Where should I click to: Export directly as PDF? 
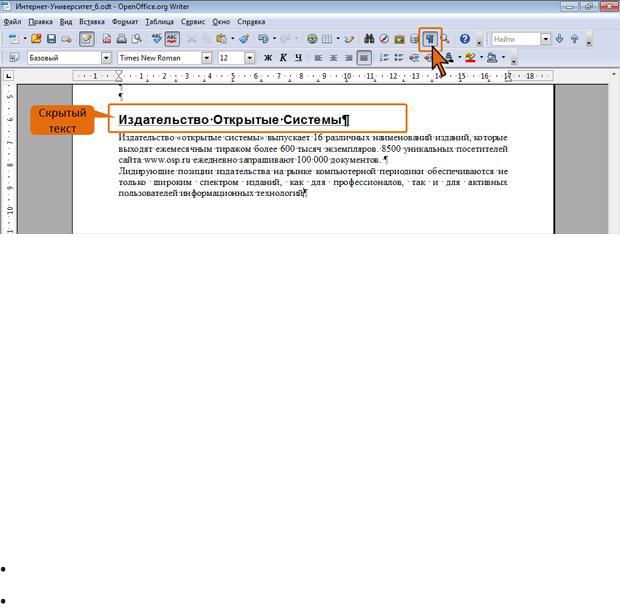click(x=107, y=39)
